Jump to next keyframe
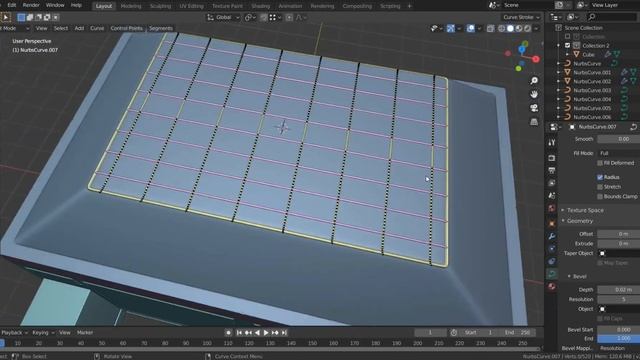 [x=275, y=333]
